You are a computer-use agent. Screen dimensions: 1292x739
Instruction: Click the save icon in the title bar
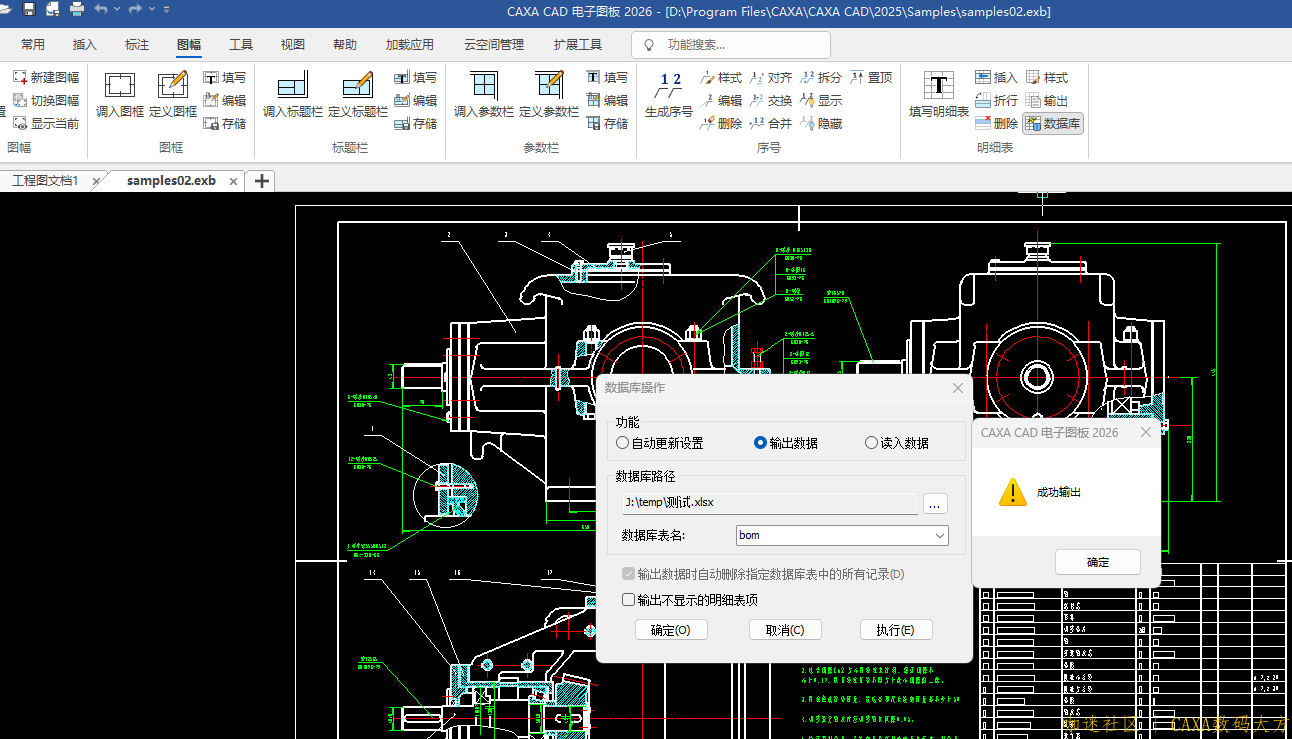[x=29, y=10]
